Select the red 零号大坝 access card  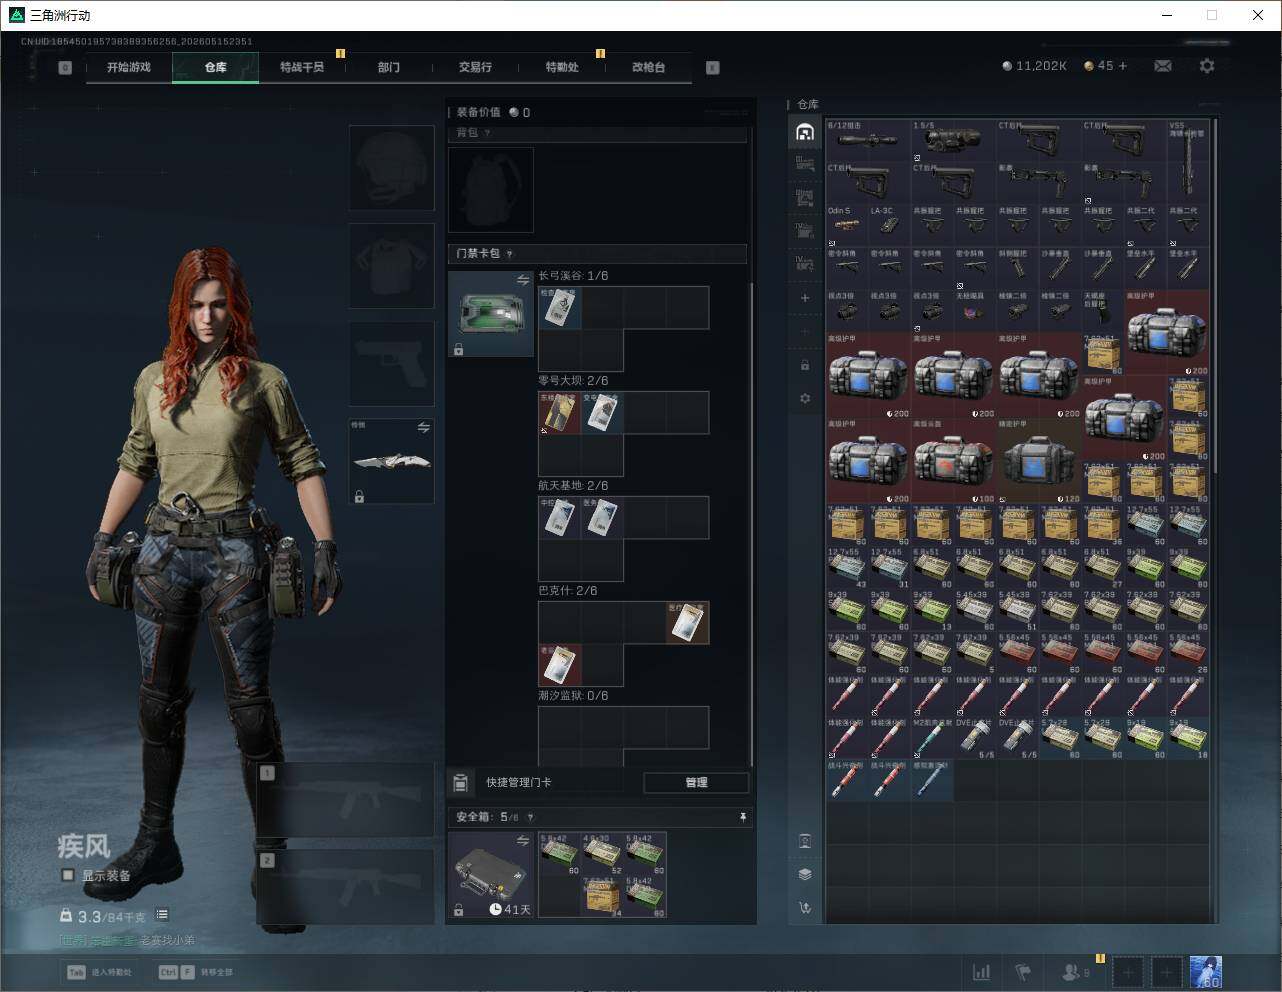coord(560,413)
